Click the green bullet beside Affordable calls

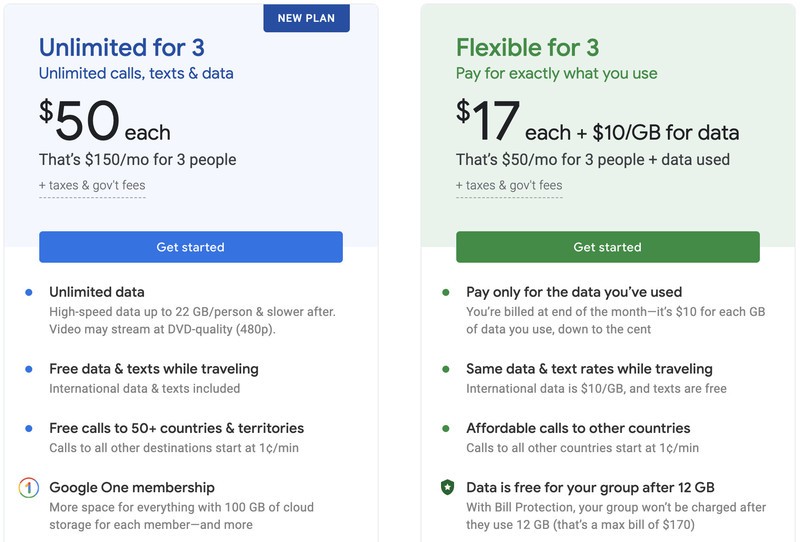pos(446,429)
